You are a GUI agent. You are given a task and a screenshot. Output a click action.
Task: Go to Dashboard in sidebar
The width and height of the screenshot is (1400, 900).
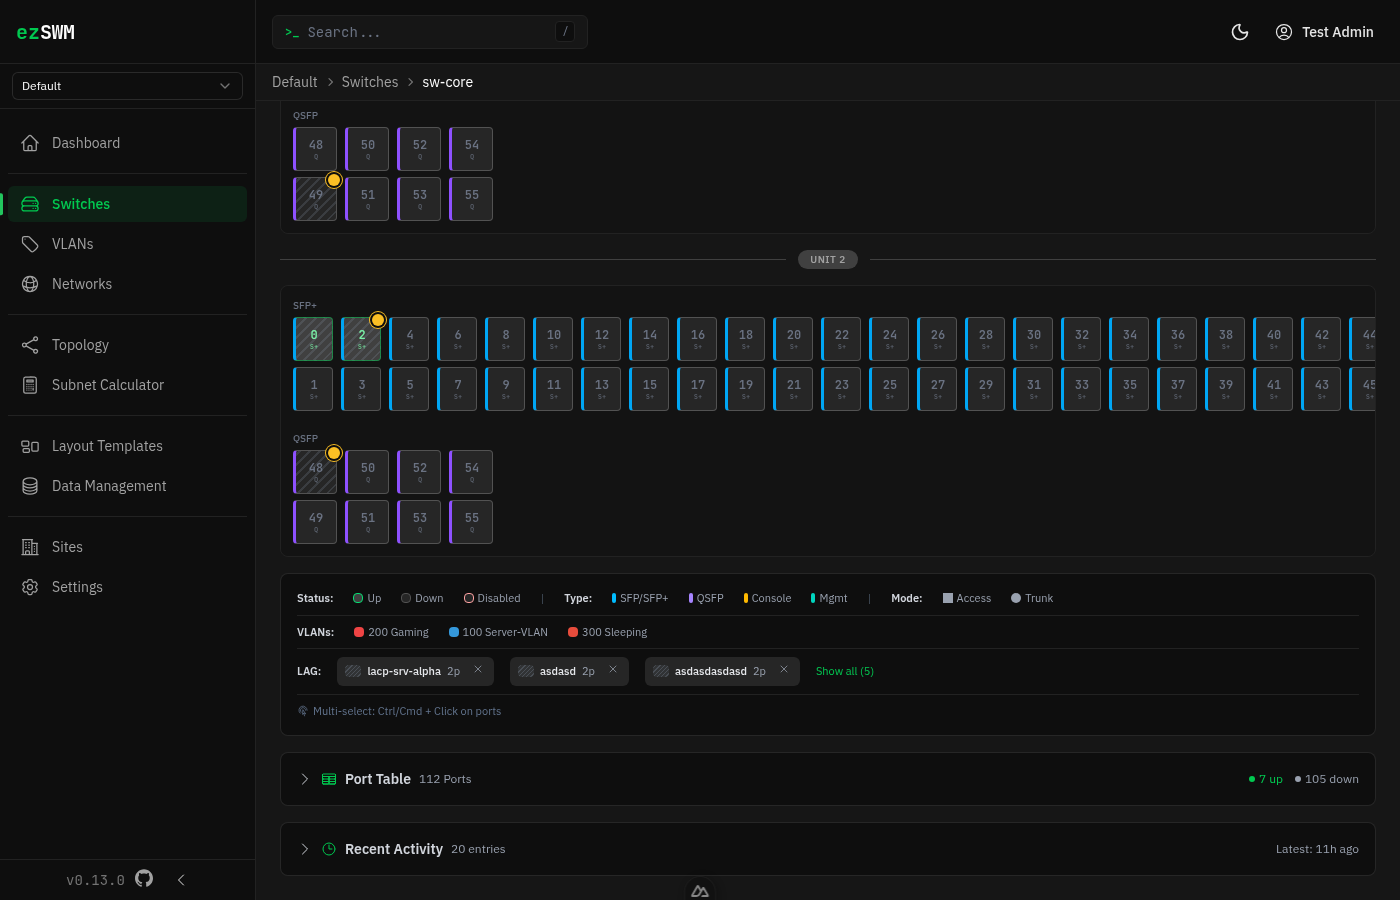coord(127,143)
